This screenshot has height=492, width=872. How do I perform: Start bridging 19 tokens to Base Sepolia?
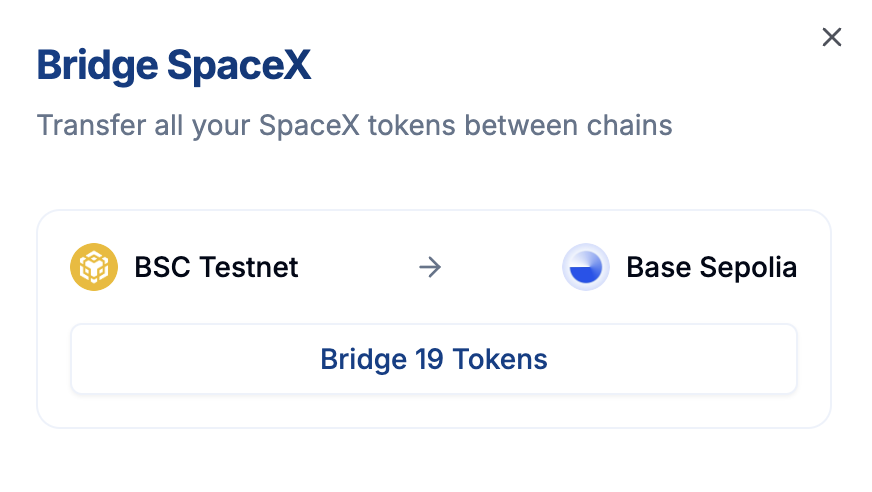(x=434, y=359)
